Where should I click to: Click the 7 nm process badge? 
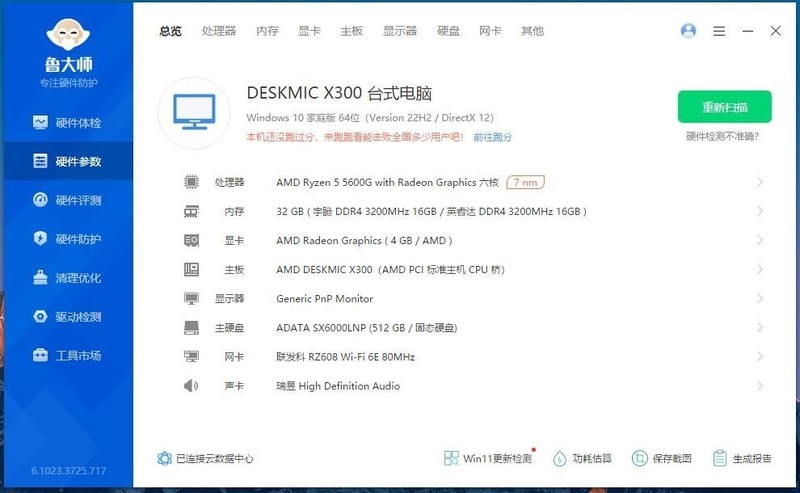pos(526,182)
